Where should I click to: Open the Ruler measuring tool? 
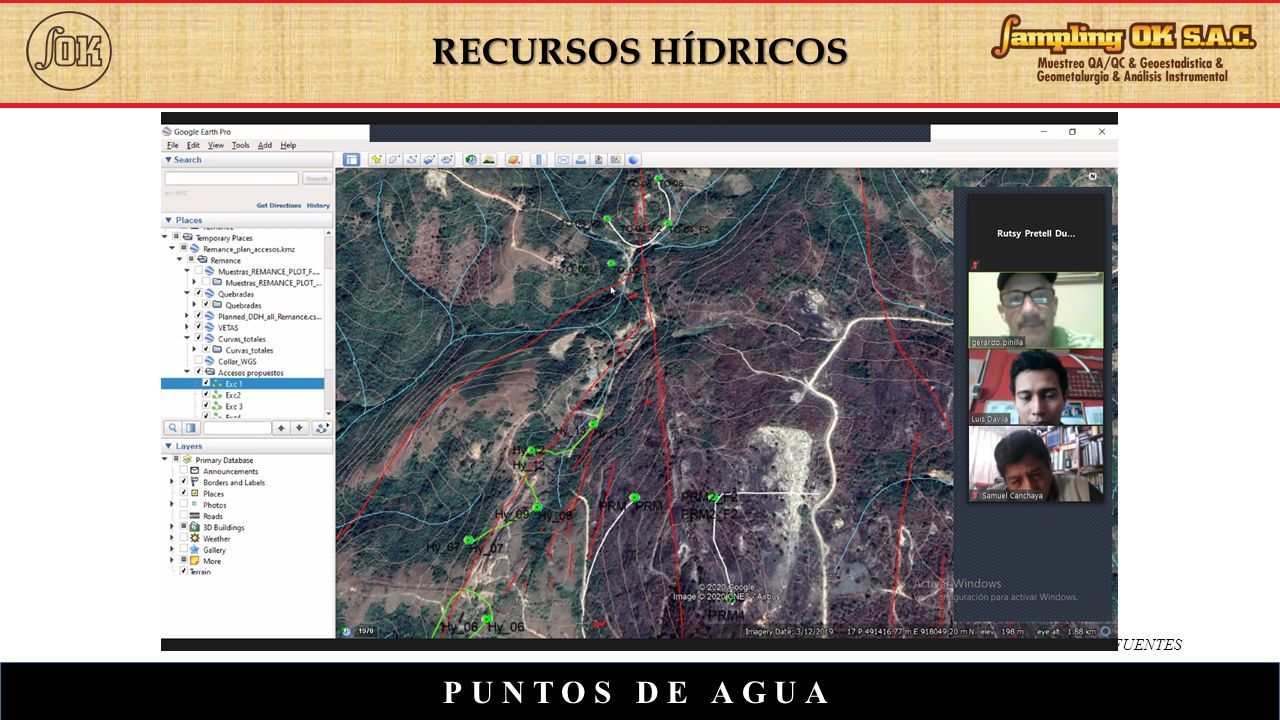click(x=539, y=159)
